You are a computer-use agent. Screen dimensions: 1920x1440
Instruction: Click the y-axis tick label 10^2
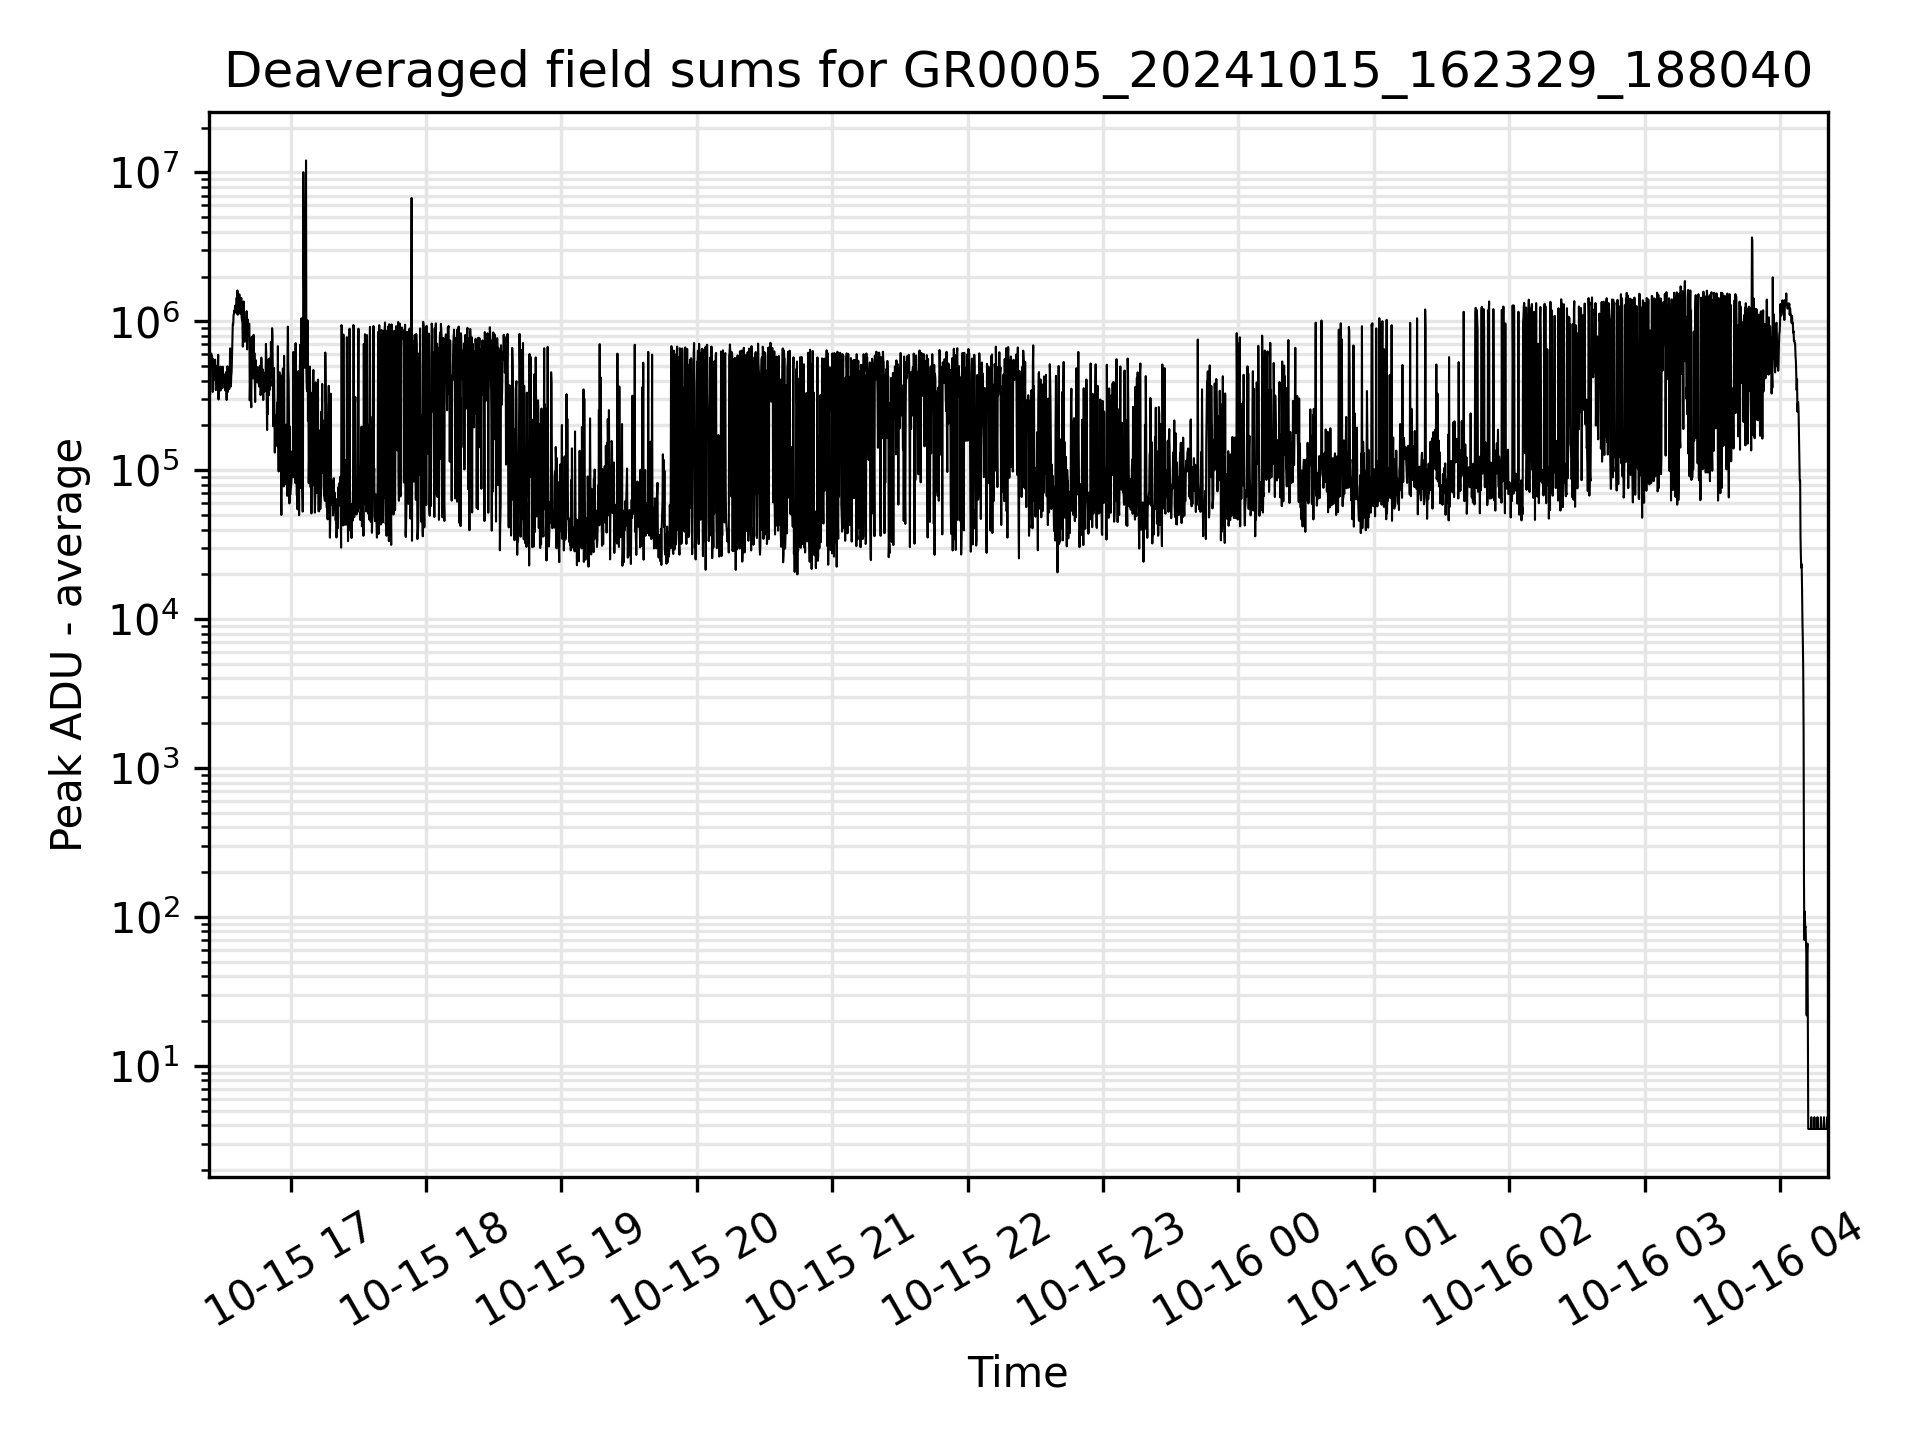(x=145, y=917)
